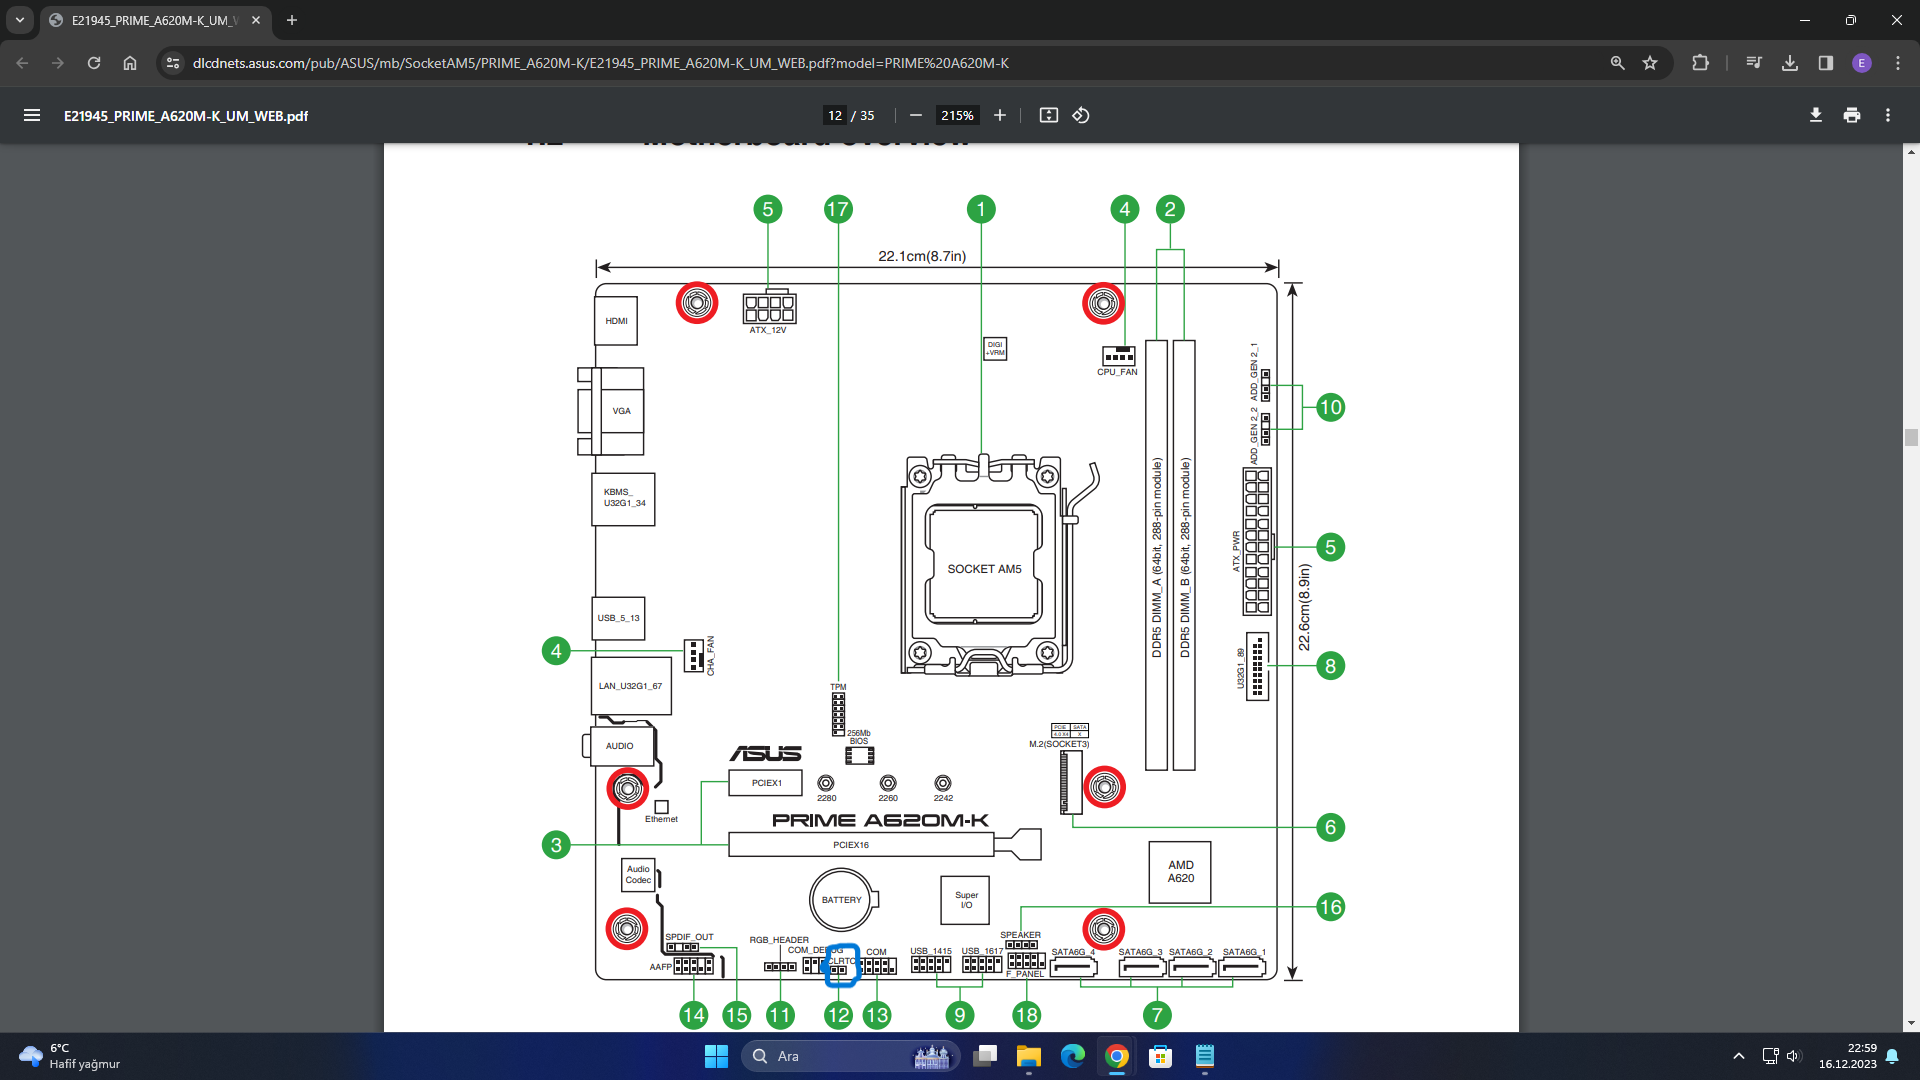Image resolution: width=1920 pixels, height=1080 pixels.
Task: Click the VGA port label
Action: (621, 411)
